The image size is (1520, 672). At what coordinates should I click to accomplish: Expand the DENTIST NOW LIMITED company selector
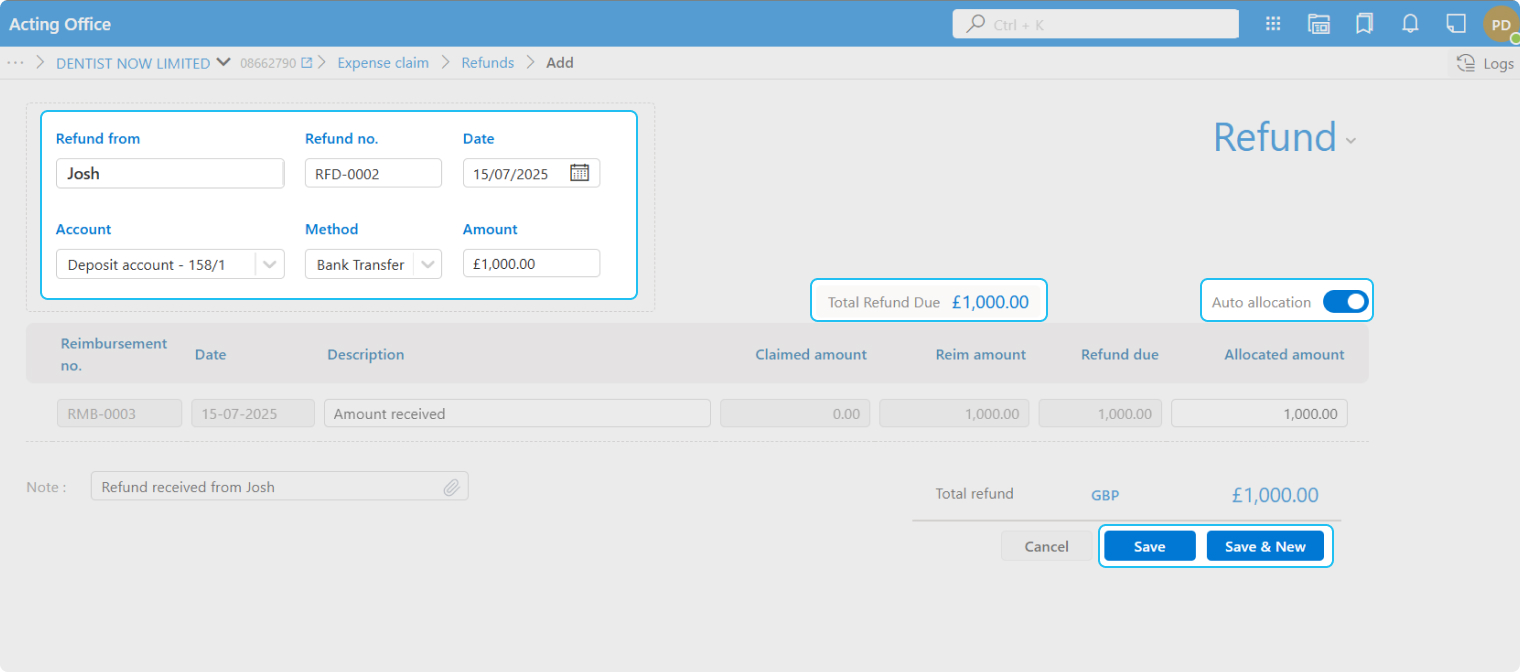[223, 63]
